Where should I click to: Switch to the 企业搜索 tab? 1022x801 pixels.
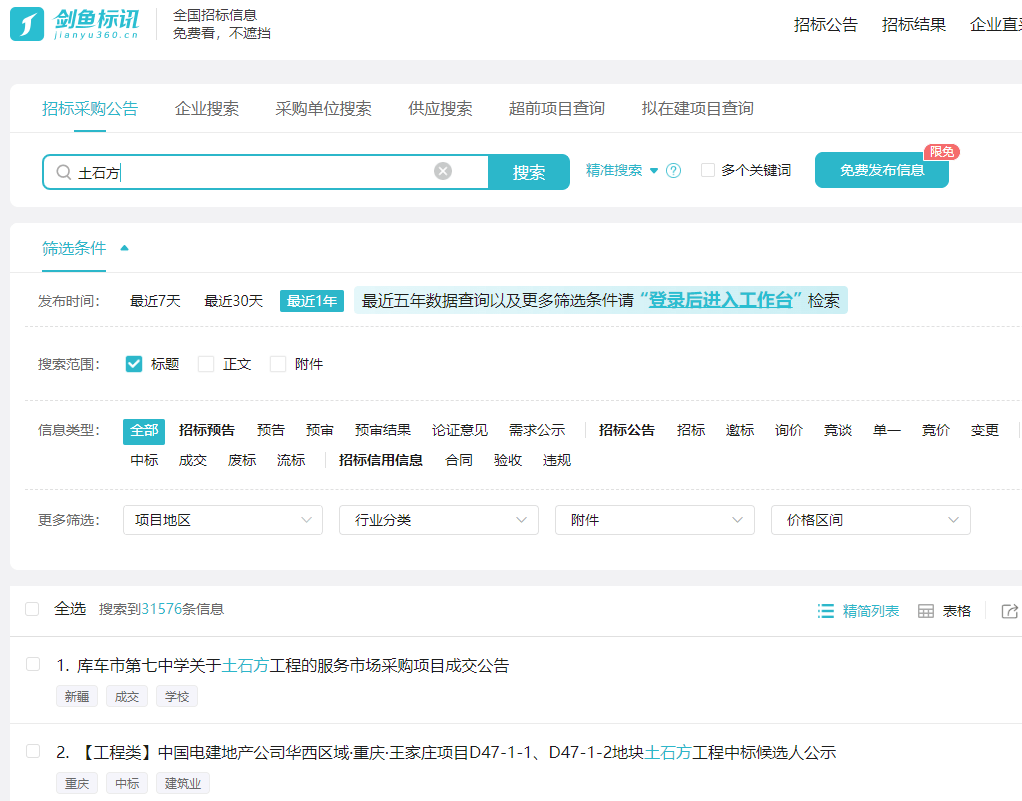click(x=210, y=109)
